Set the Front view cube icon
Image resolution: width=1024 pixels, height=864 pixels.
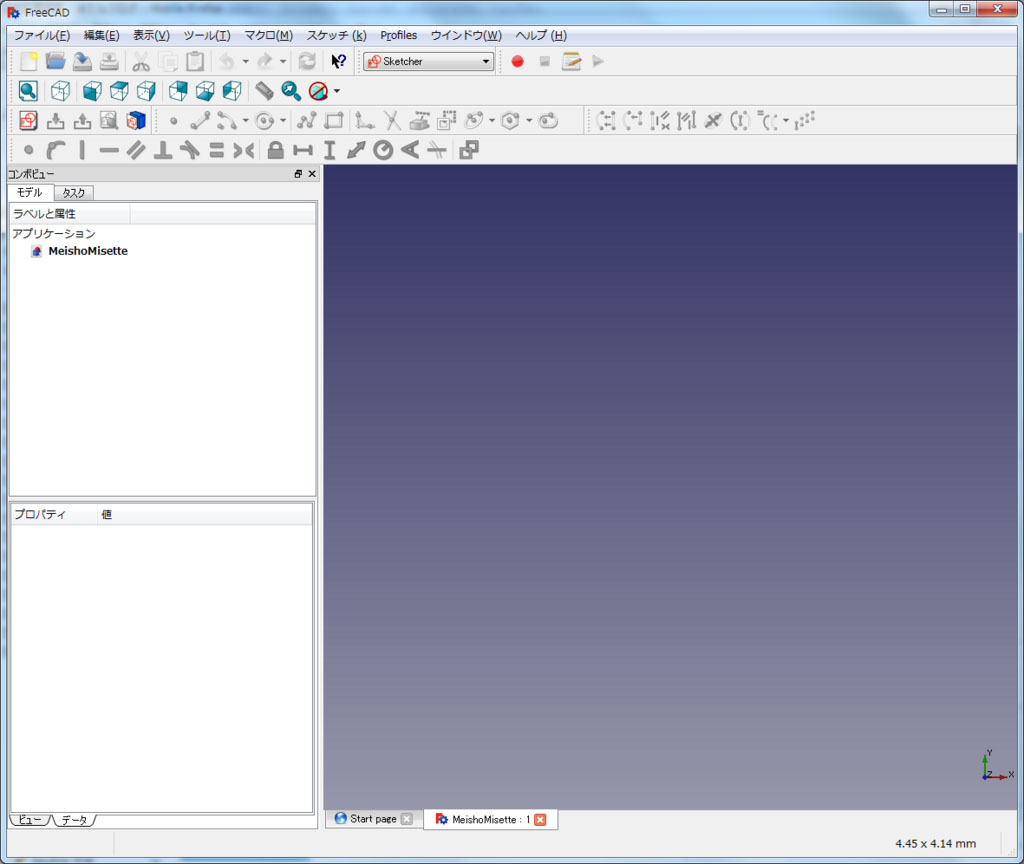tap(92, 91)
